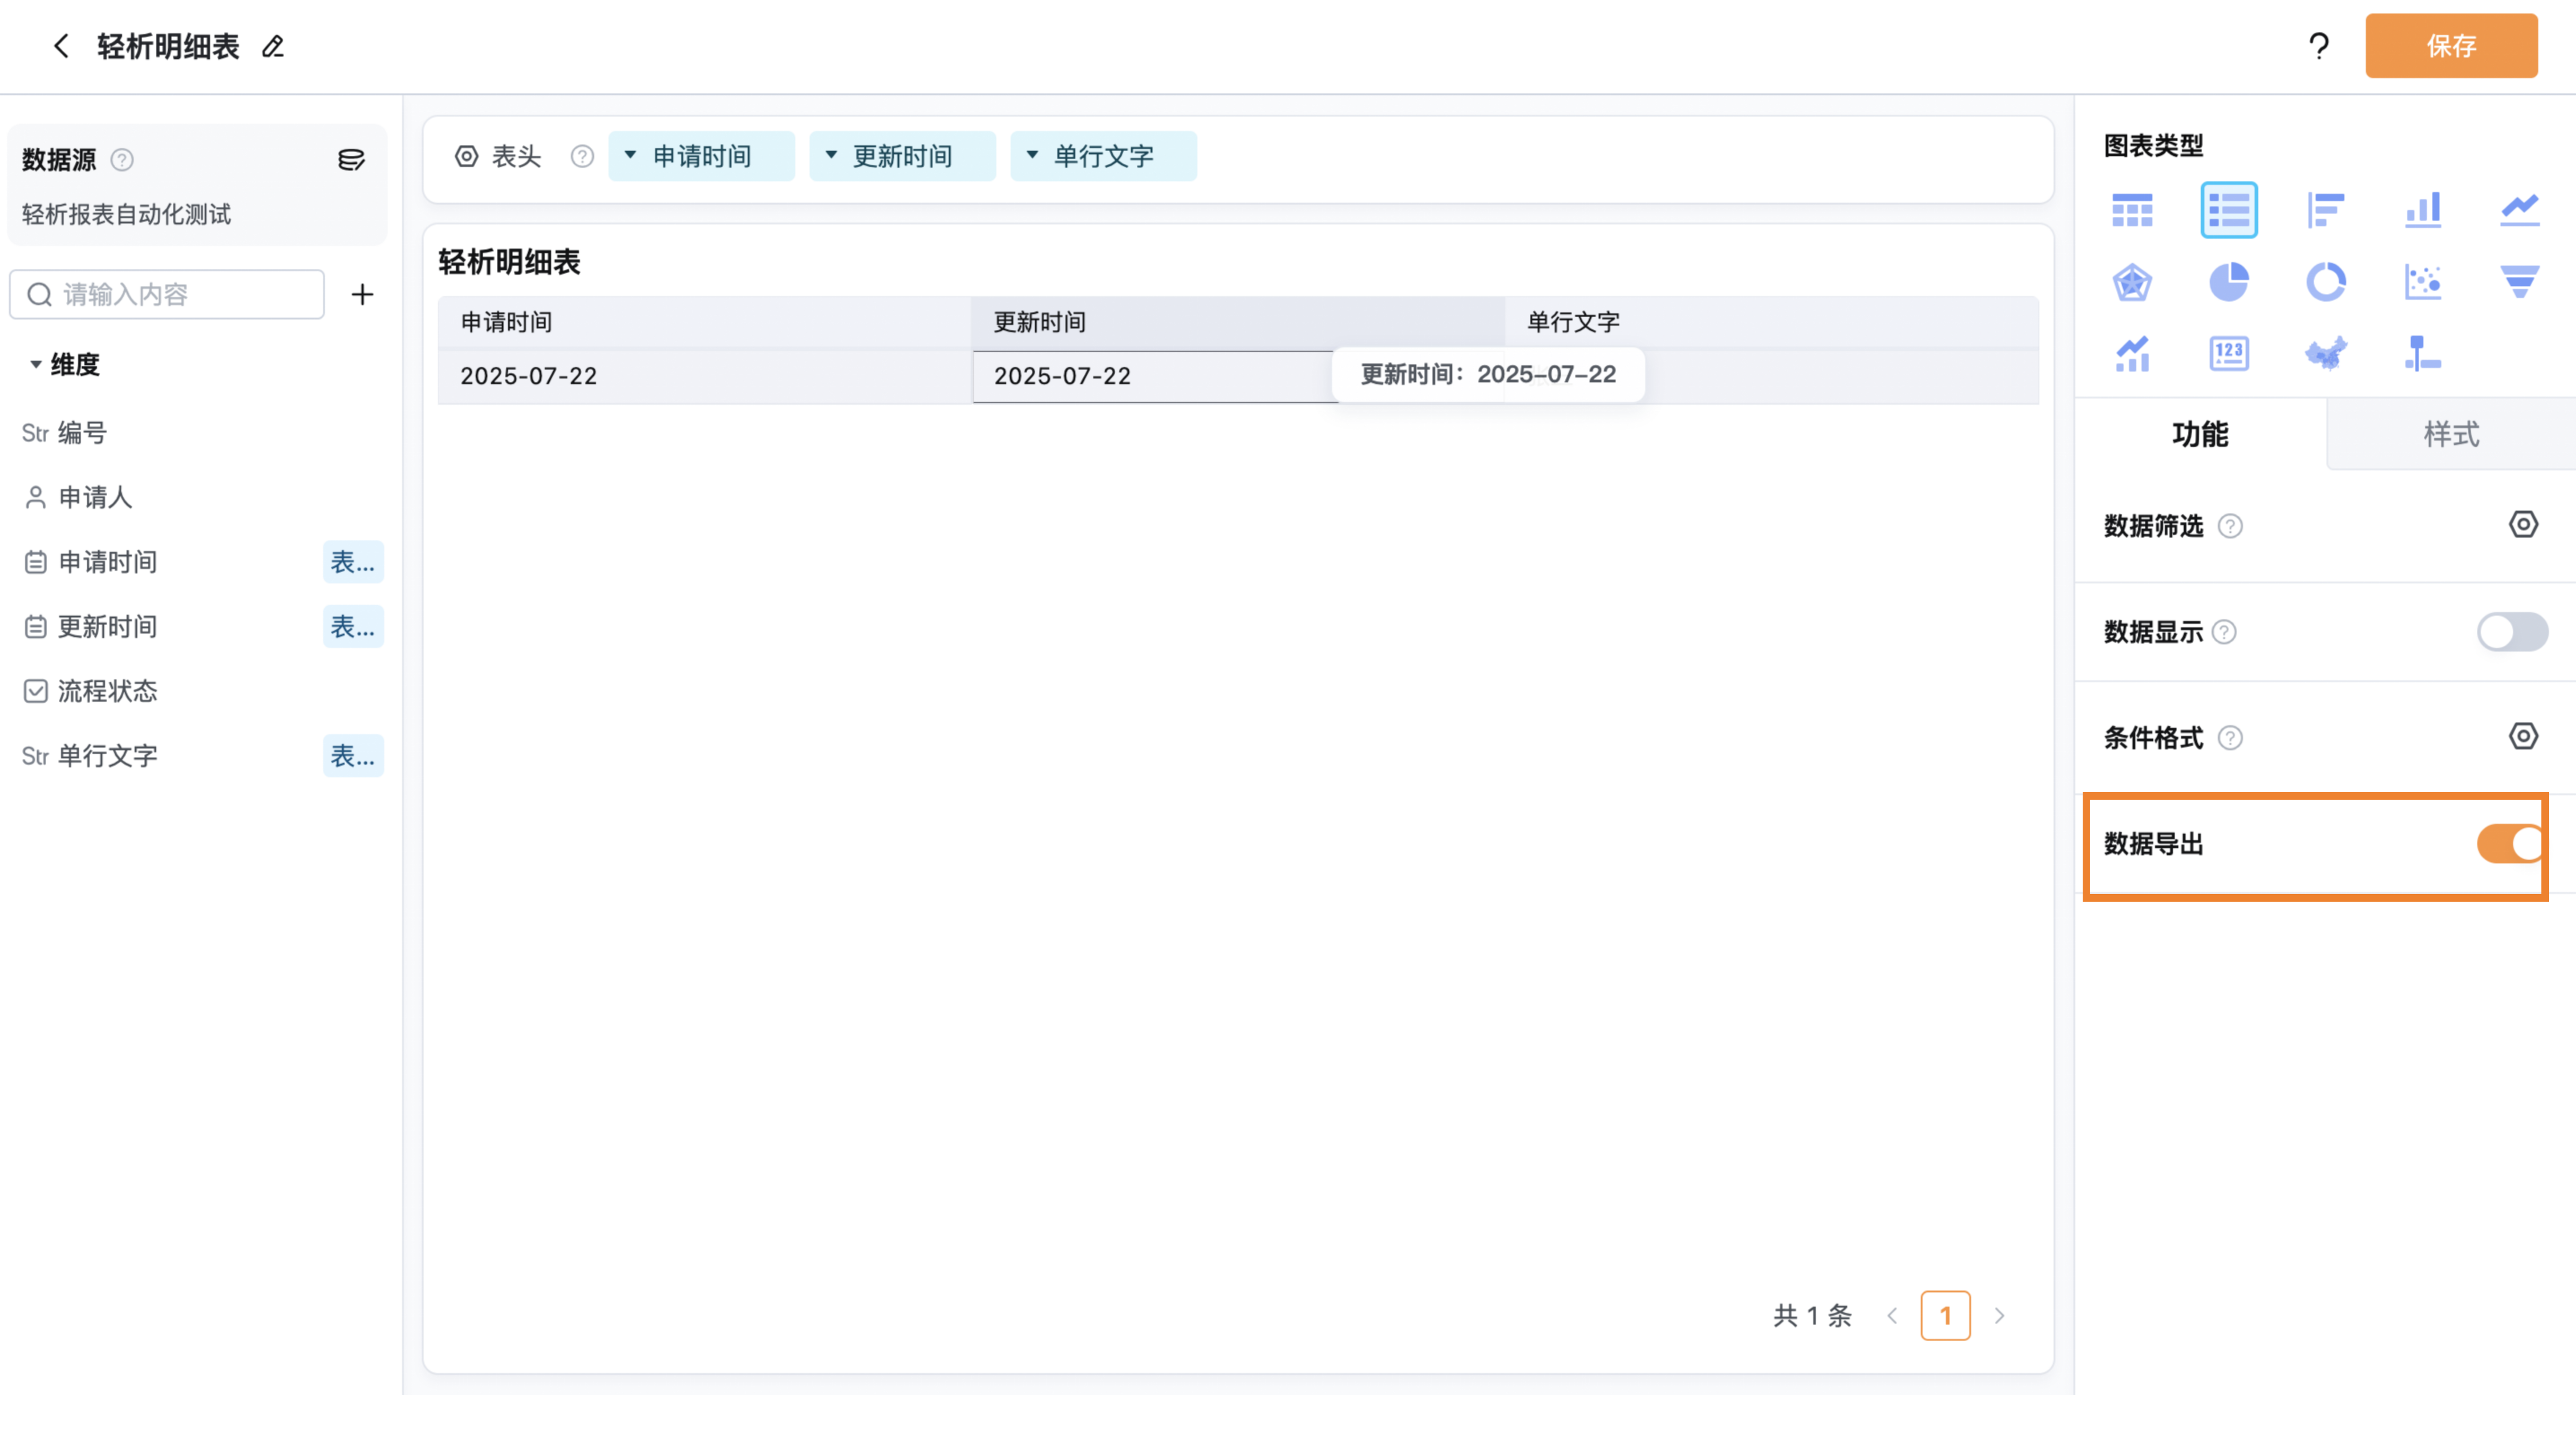Screen dimensions: 2576x1449
Task: Switch to the 功能 tab
Action: [x=2200, y=434]
